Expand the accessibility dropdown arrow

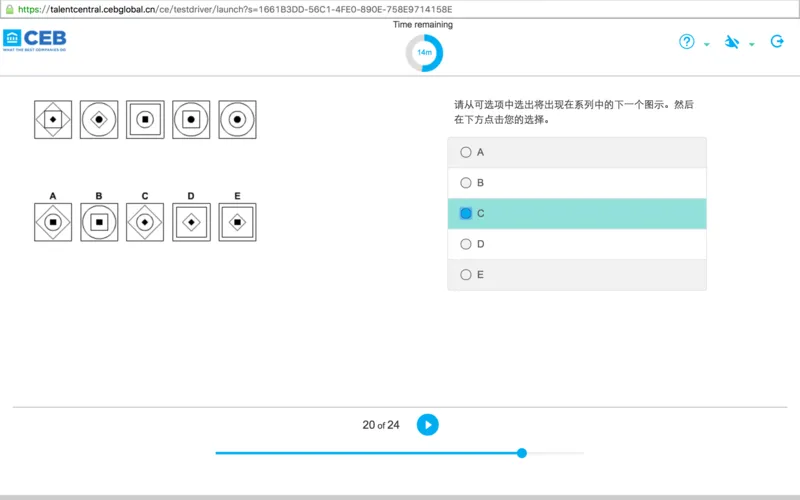coord(752,44)
